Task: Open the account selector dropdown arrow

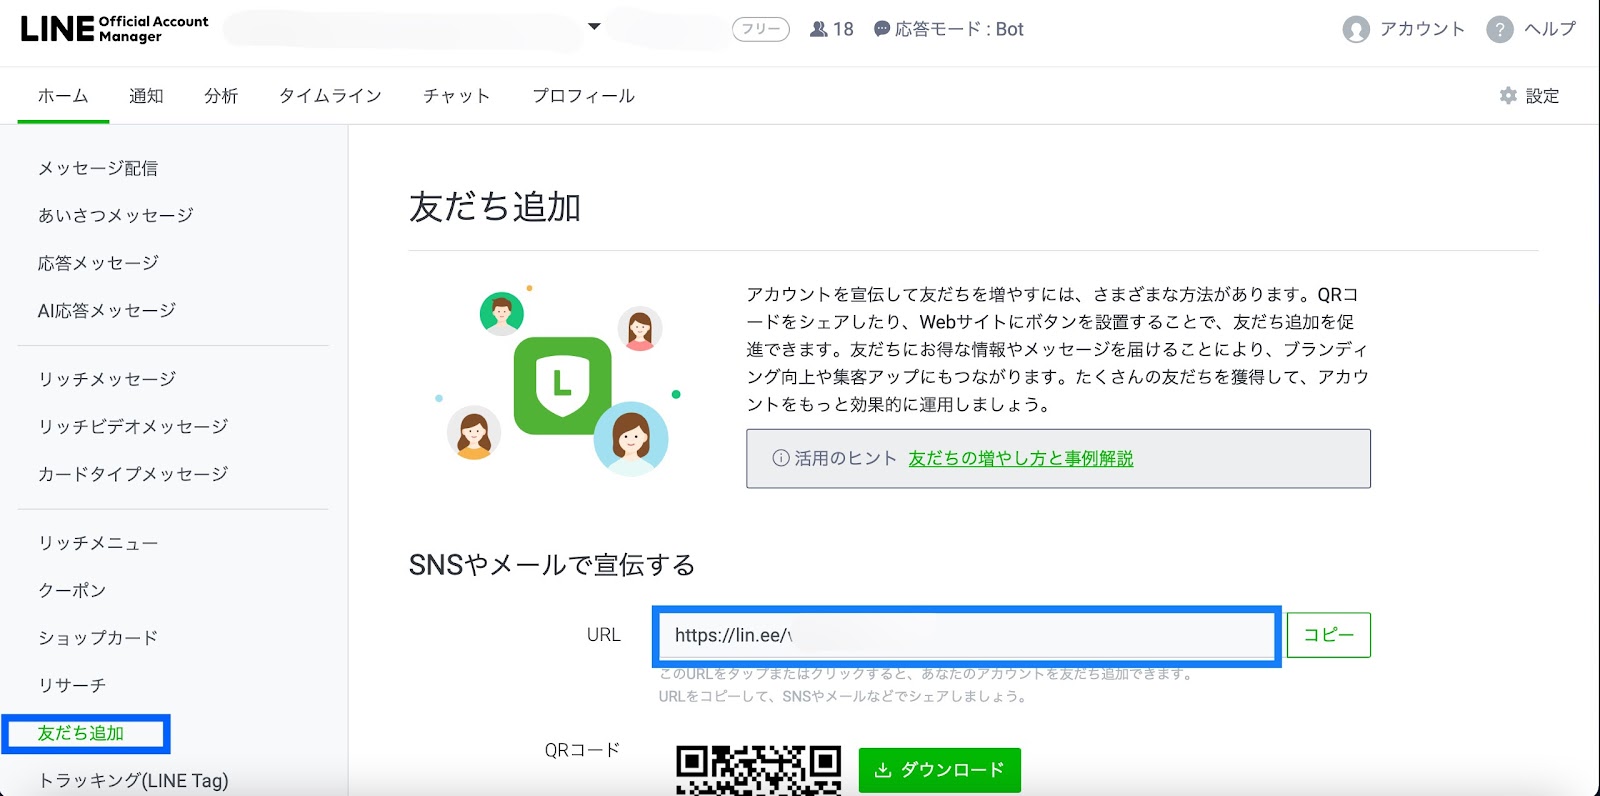Action: tap(594, 27)
